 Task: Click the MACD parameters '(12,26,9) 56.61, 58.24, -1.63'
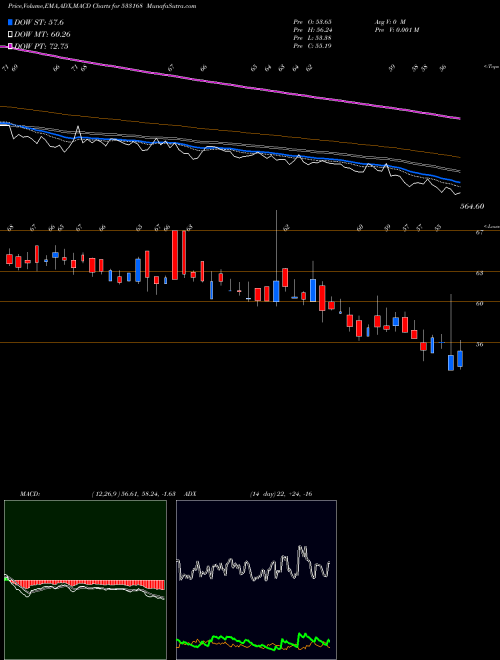(x=133, y=494)
